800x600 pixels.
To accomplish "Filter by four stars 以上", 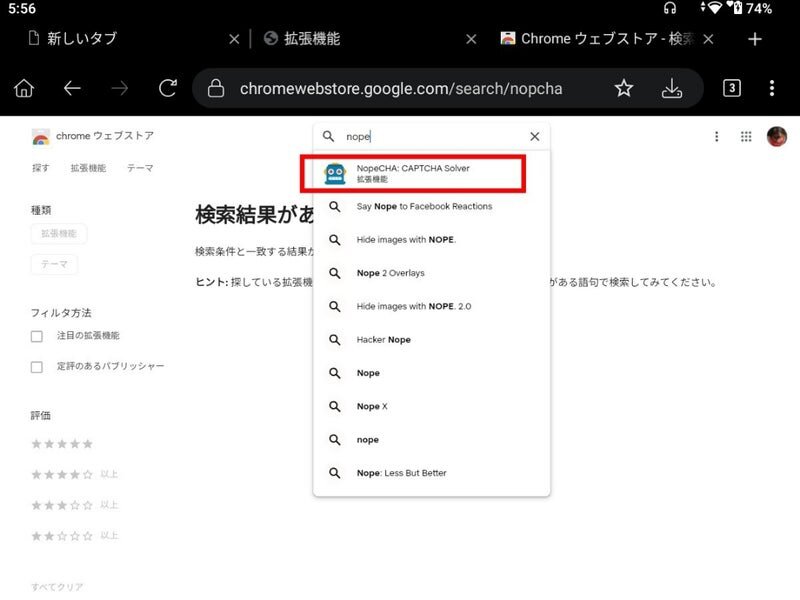I will pos(74,474).
